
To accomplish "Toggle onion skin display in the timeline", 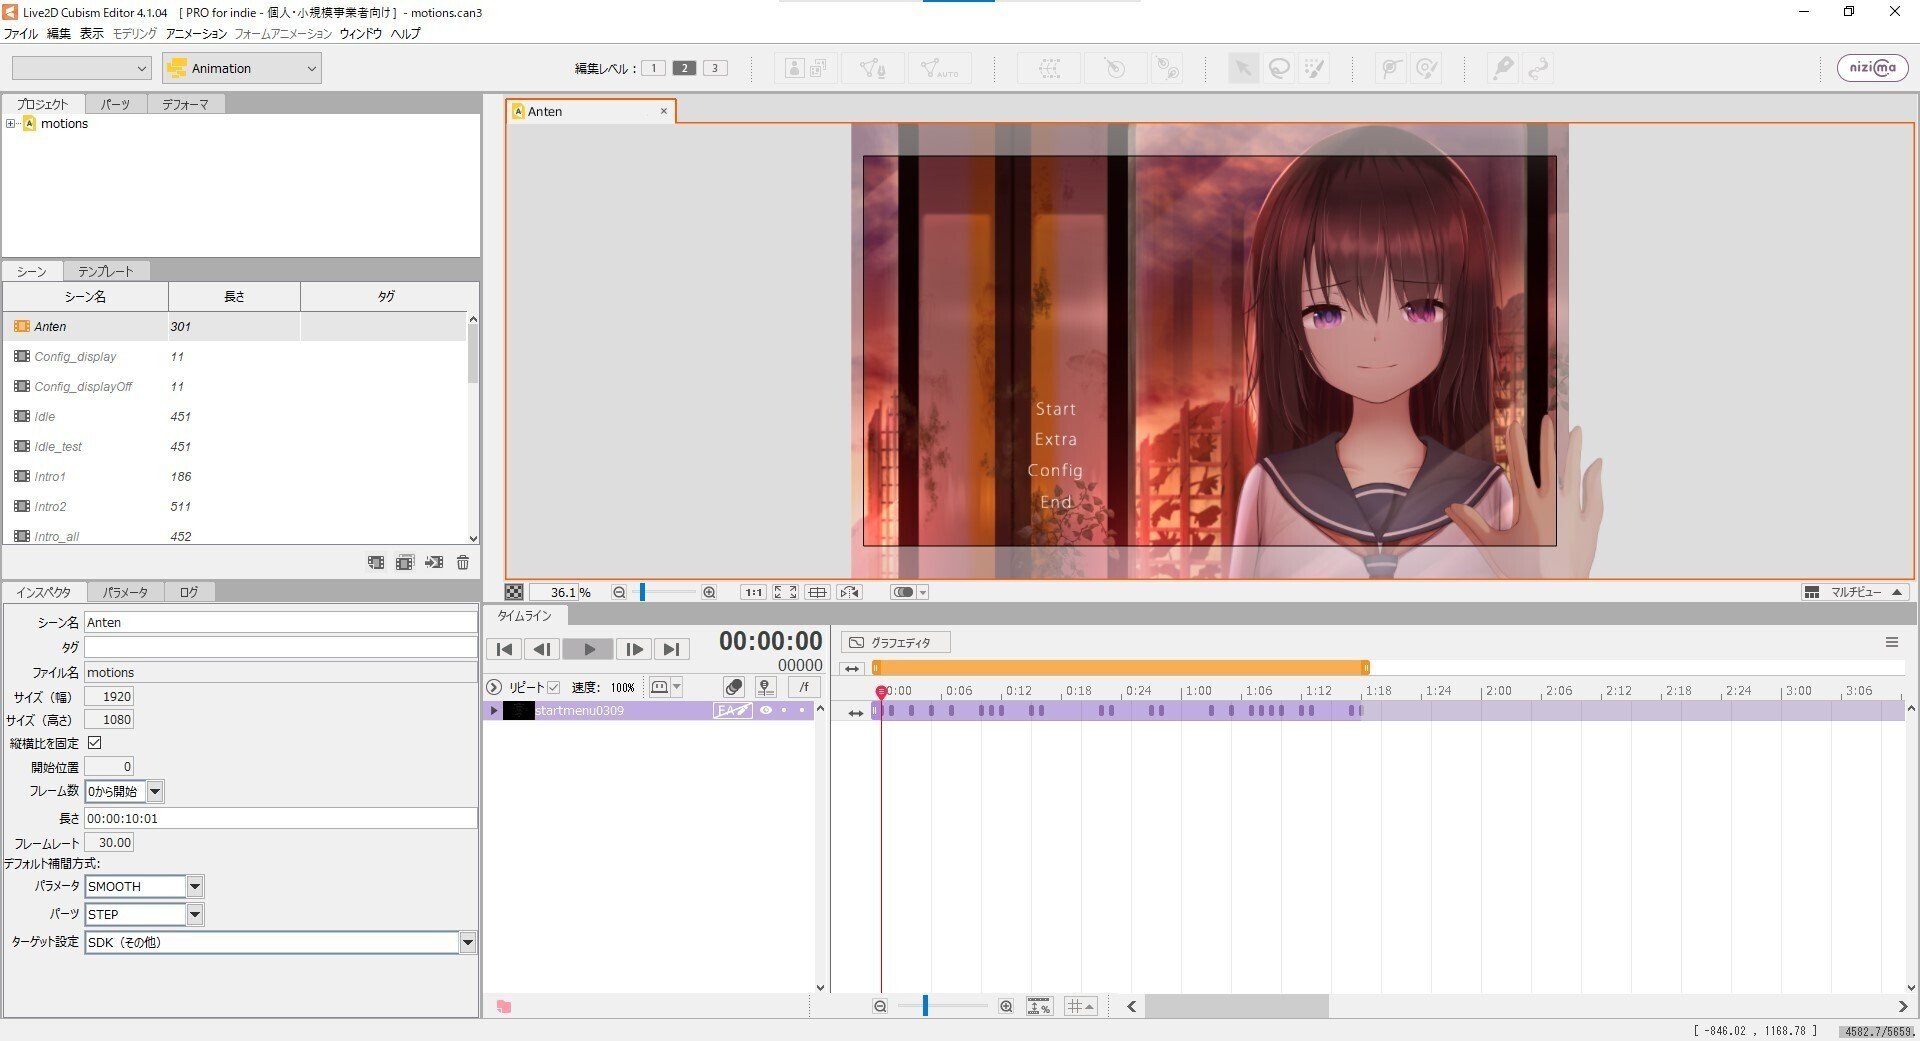I will (734, 687).
